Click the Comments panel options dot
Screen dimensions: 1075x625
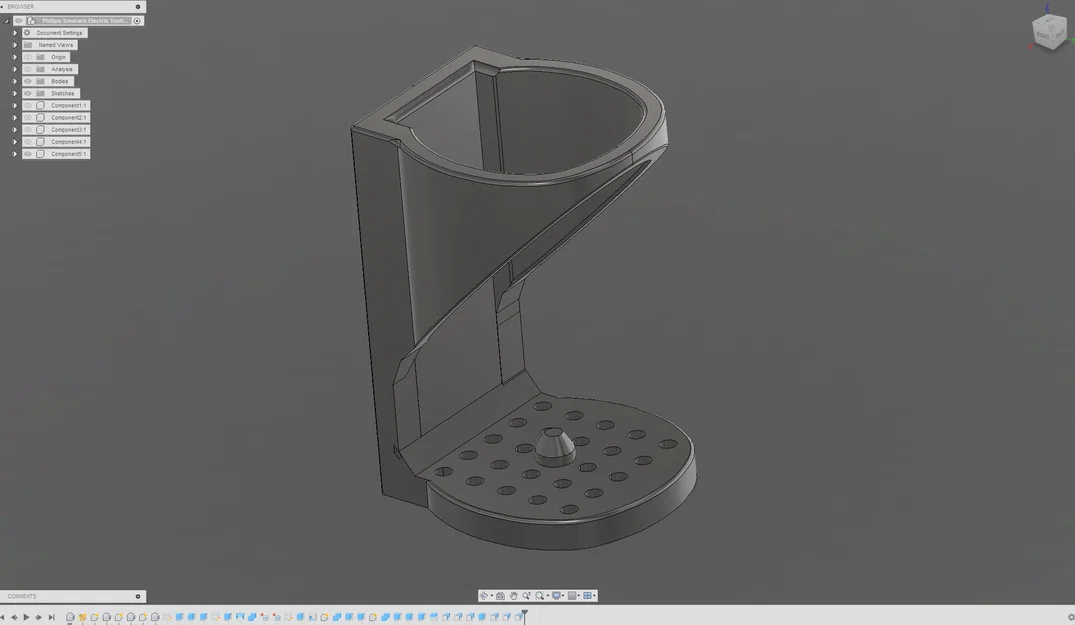tap(138, 596)
